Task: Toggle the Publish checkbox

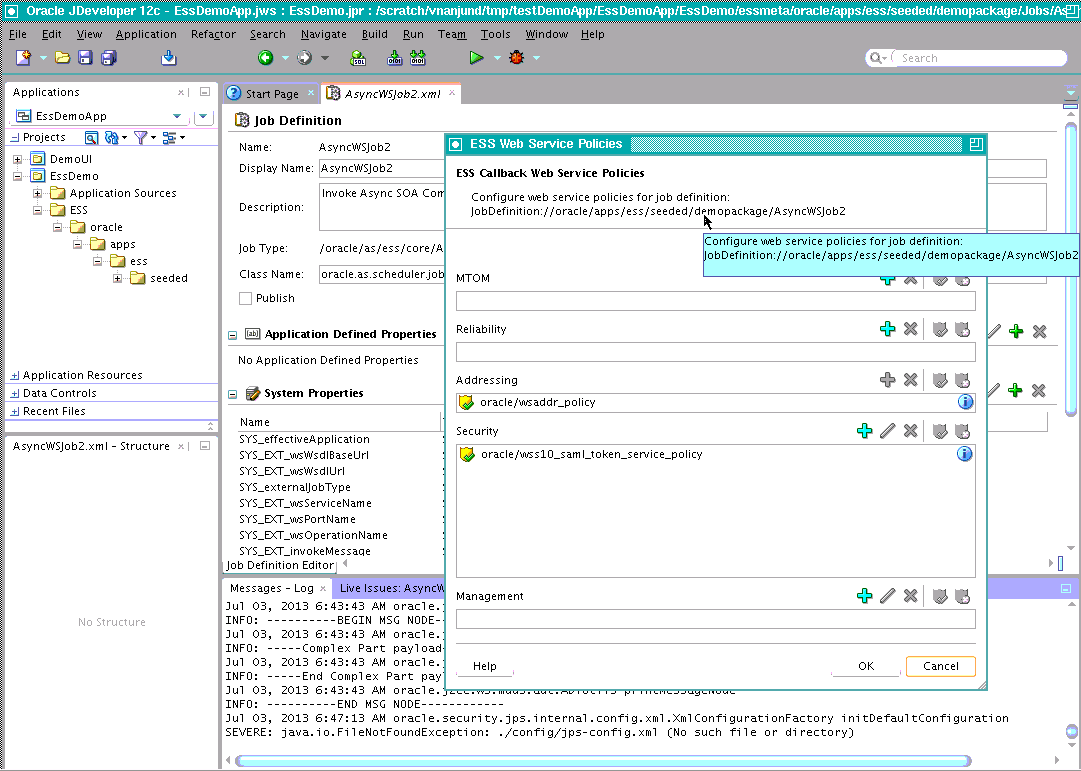Action: pos(245,299)
